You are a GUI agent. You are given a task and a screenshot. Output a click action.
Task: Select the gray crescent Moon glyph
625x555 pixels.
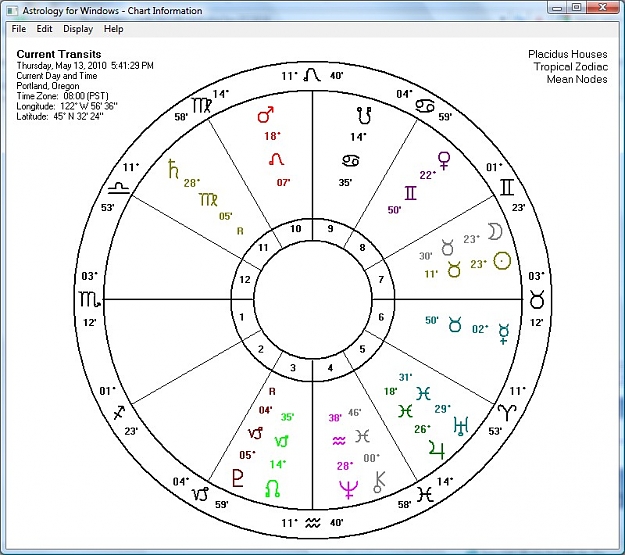point(495,232)
